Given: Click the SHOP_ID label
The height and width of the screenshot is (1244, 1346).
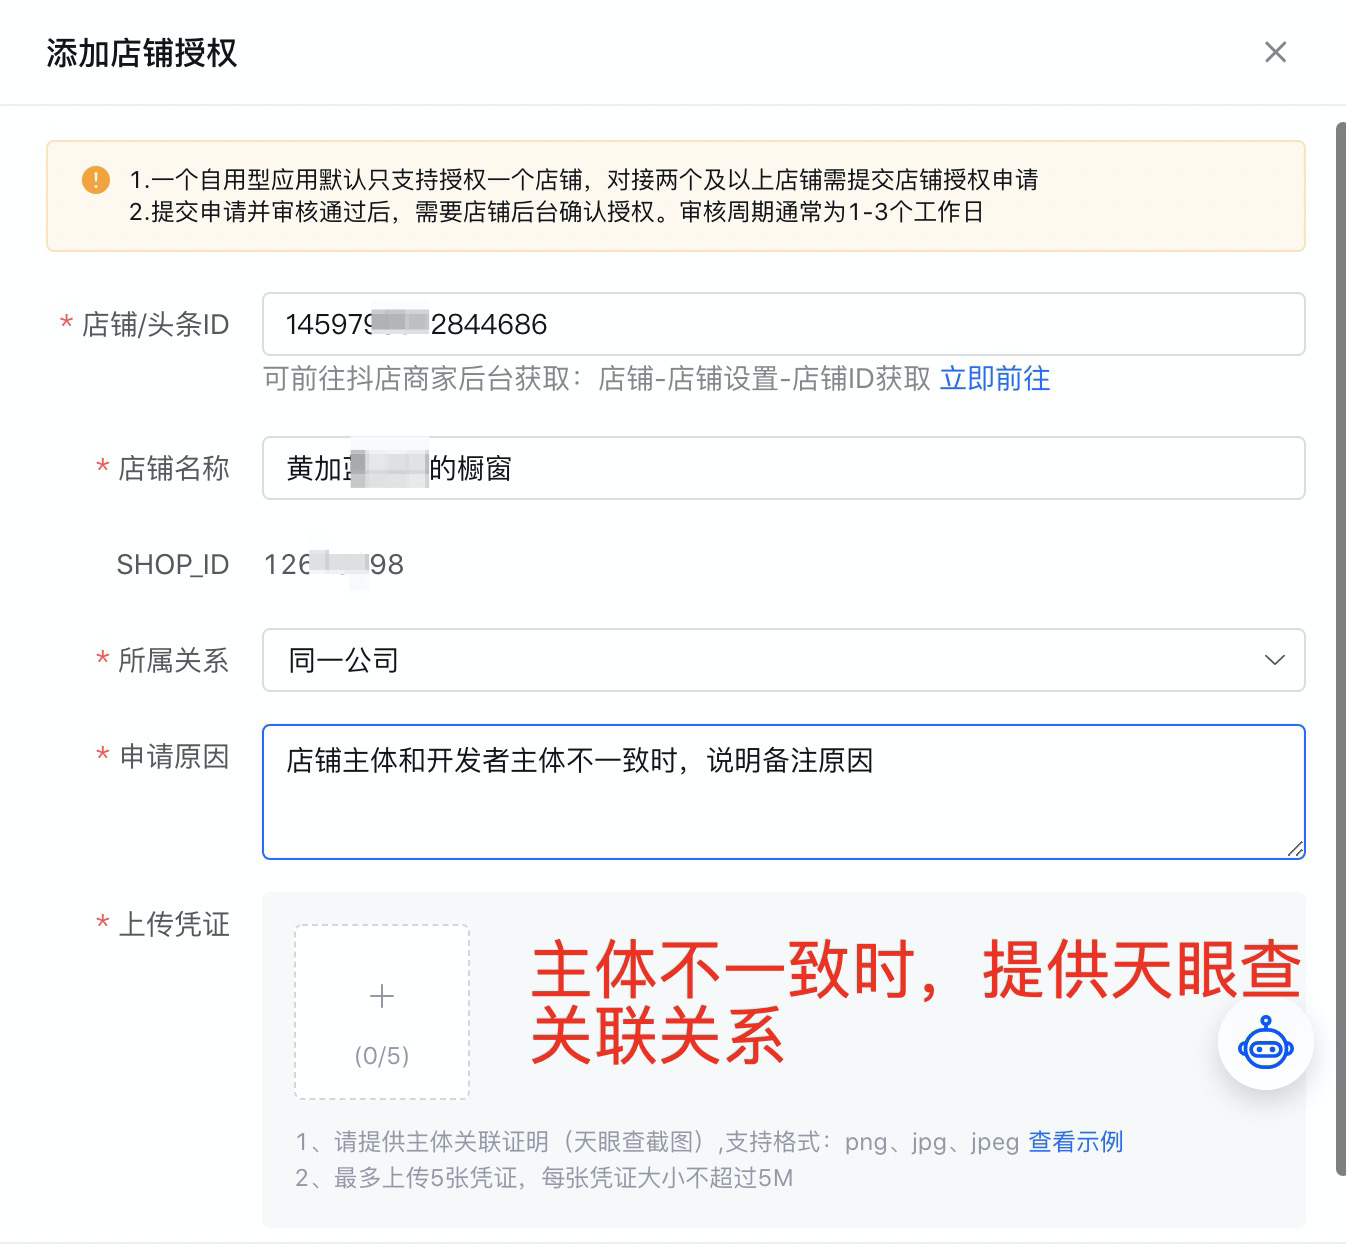Looking at the screenshot, I should [x=173, y=565].
